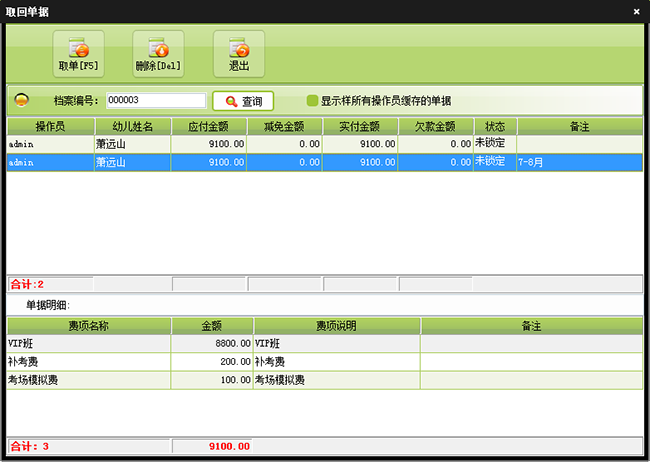Click the 退出 exit icon

pyautogui.click(x=238, y=48)
